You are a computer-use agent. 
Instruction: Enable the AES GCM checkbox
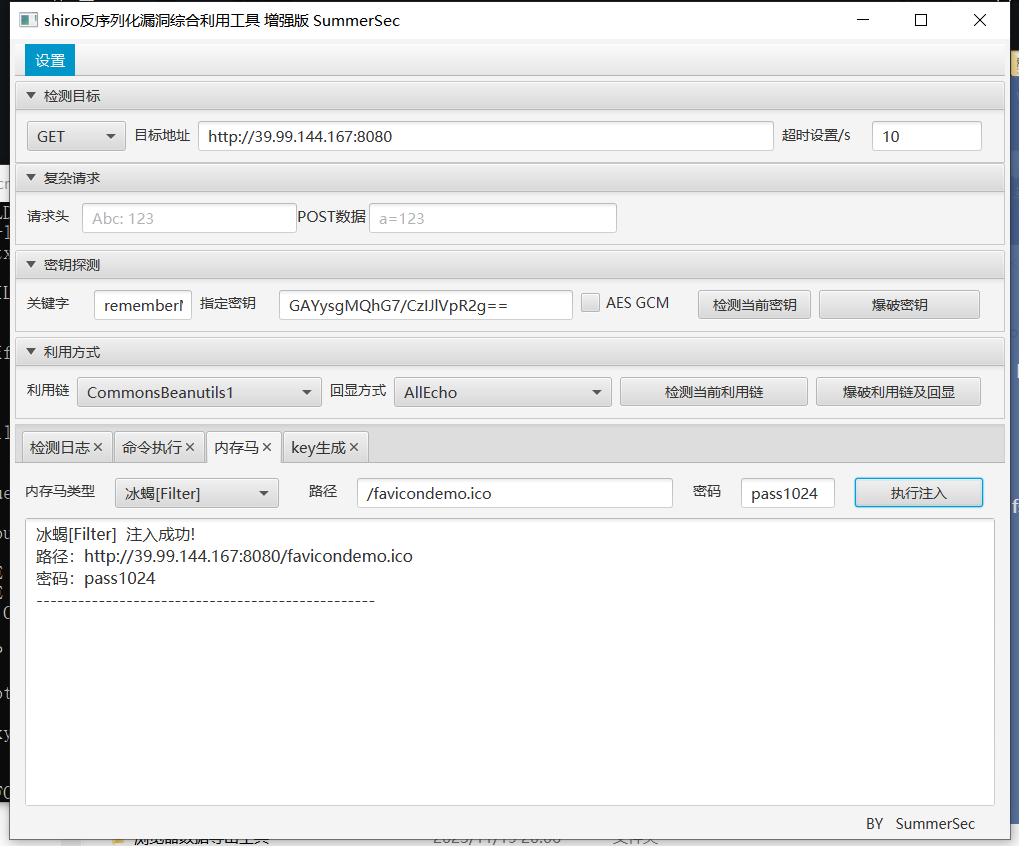[x=590, y=303]
